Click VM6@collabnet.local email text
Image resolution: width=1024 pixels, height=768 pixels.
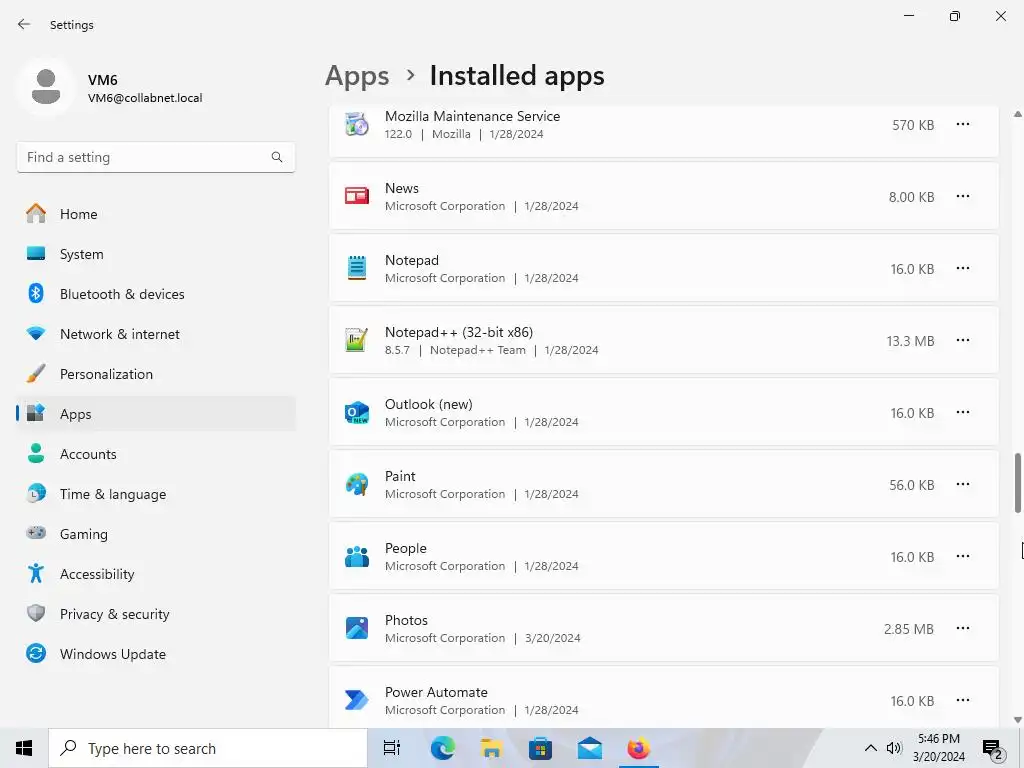tap(145, 98)
